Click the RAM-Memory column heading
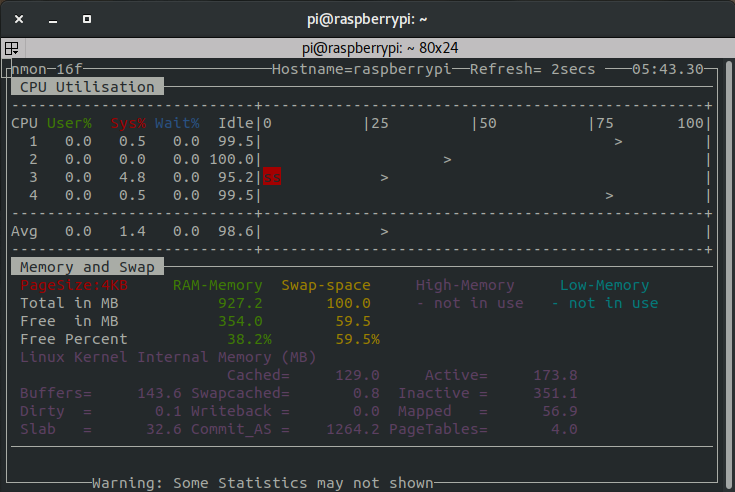The height and width of the screenshot is (492, 735). click(218, 285)
